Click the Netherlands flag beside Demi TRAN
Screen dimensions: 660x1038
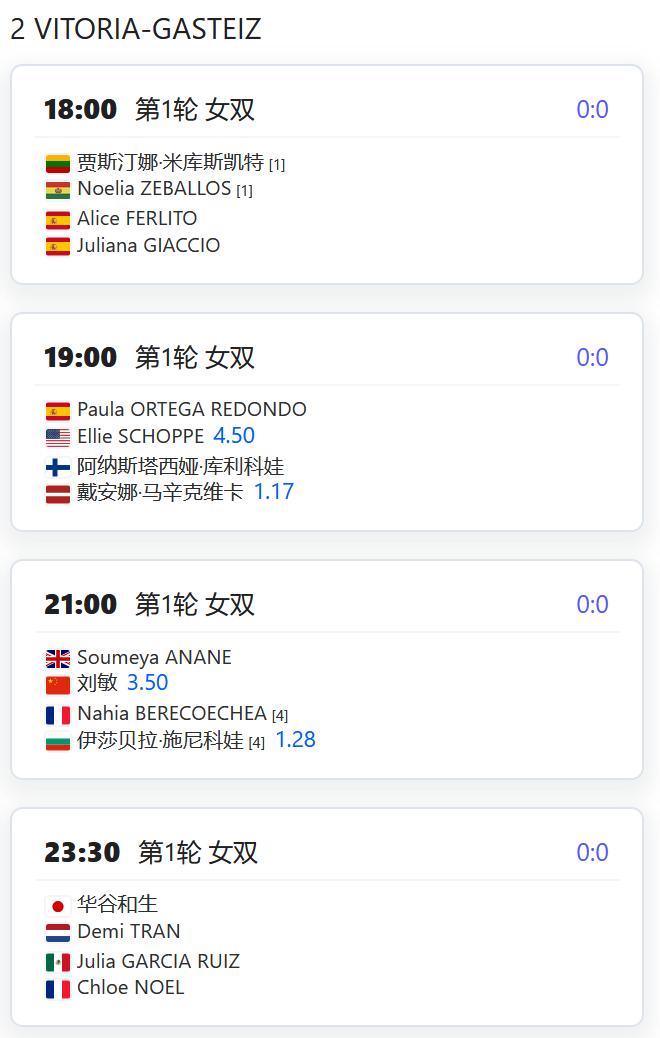(x=58, y=933)
